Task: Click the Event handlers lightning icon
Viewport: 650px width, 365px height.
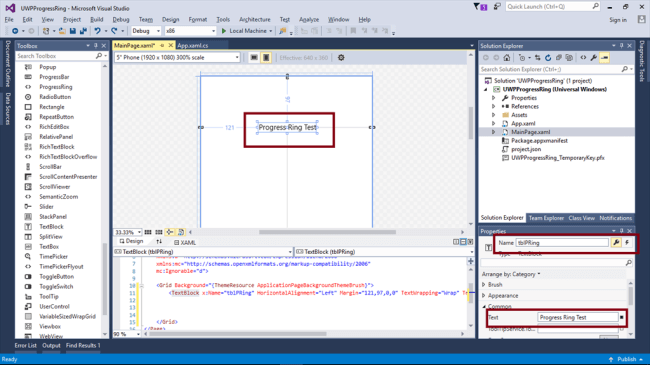Action: [x=627, y=243]
